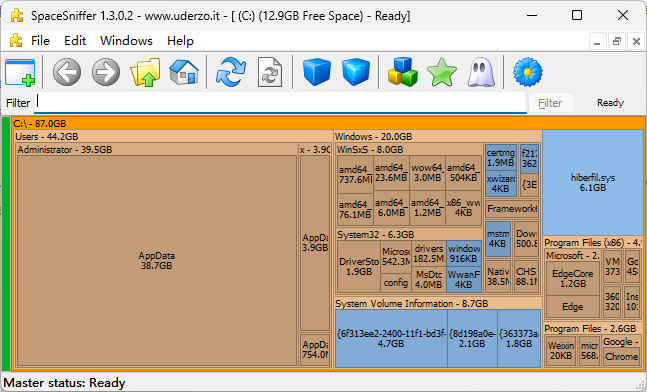Select the WwanF 4KB file block
Screen dimensions: 647x392
[x=464, y=279]
